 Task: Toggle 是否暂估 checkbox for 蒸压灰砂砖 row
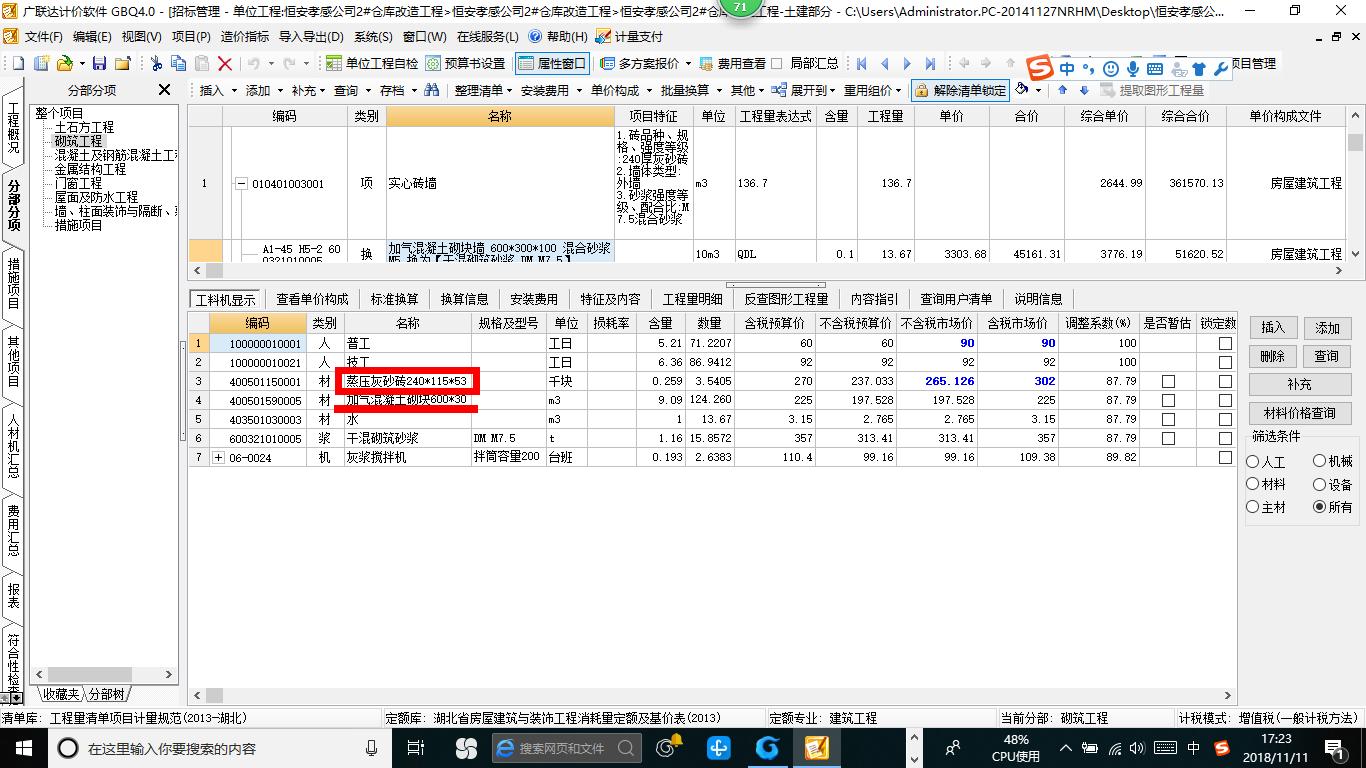[x=1167, y=381]
